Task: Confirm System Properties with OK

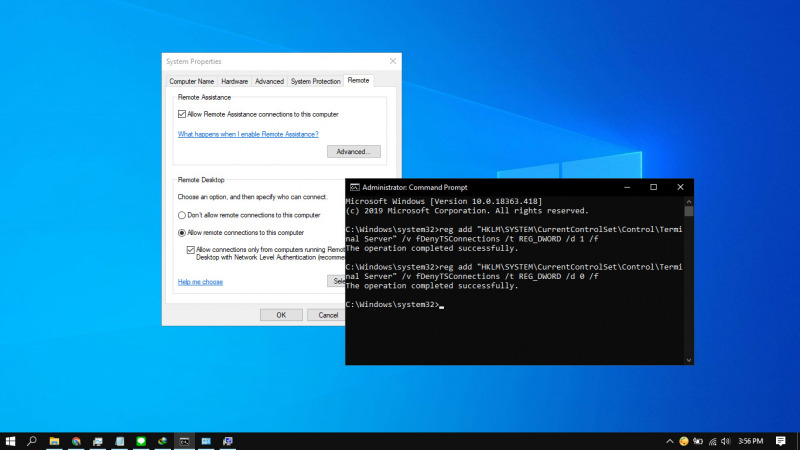Action: tap(281, 315)
